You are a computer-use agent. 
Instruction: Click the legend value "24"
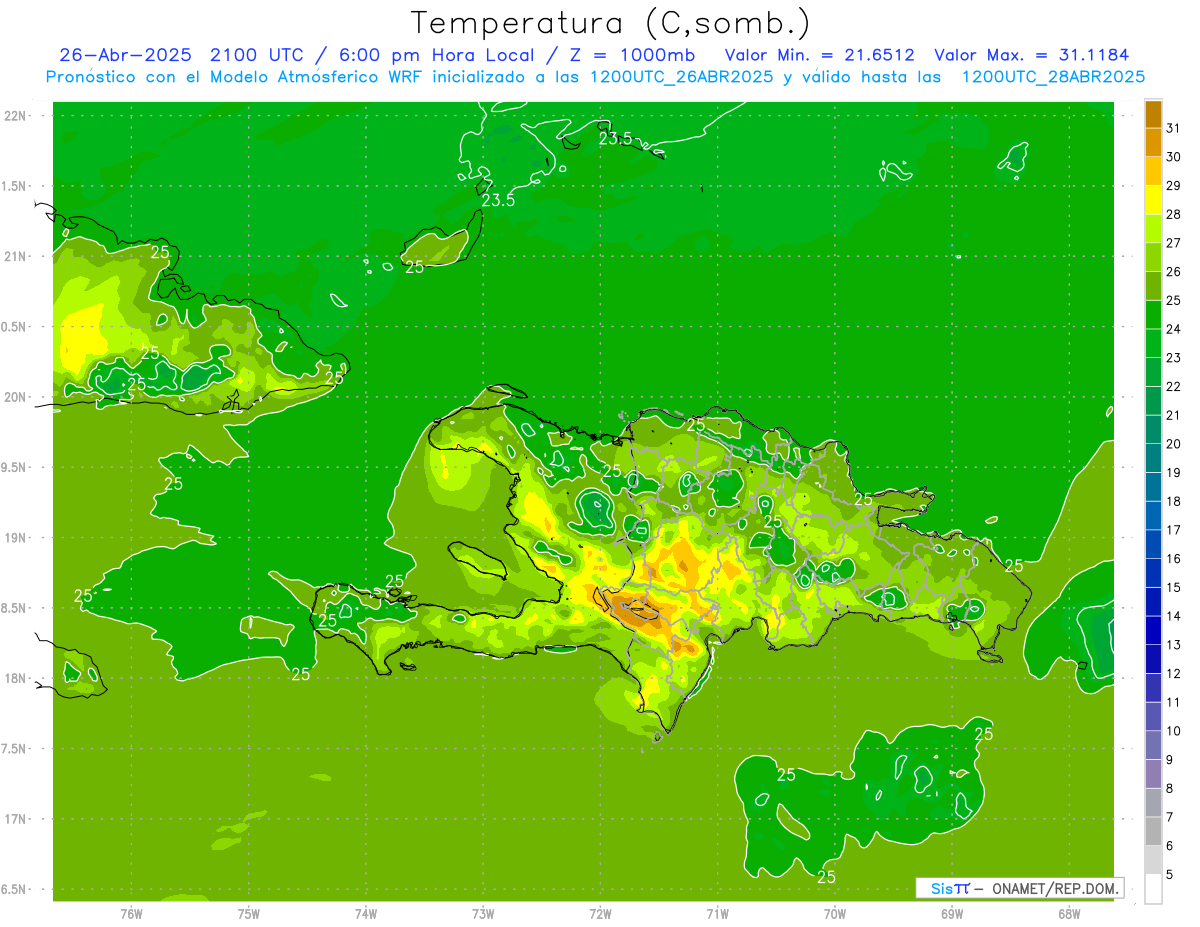tap(1173, 329)
